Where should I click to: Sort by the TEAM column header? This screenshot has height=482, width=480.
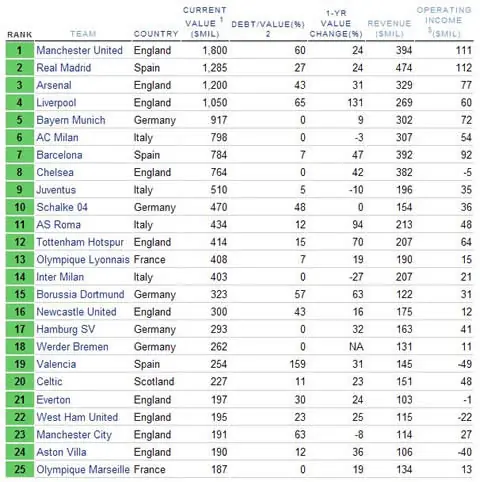click(83, 34)
